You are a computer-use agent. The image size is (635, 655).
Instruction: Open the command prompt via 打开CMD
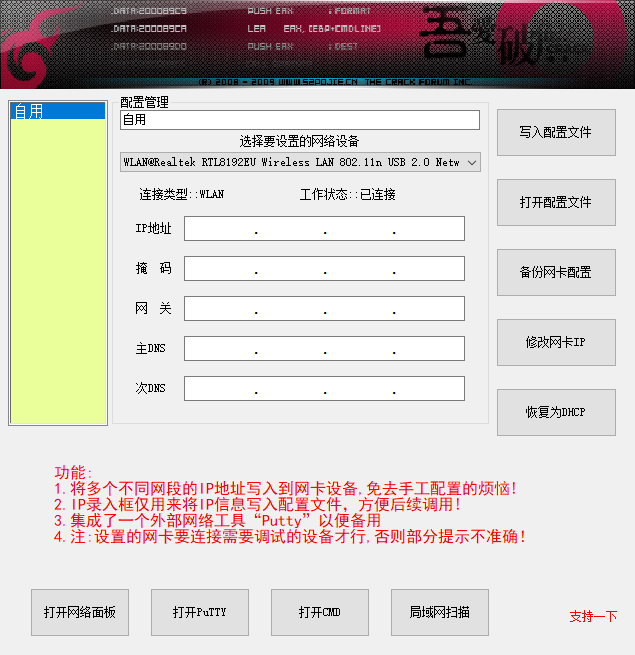[x=319, y=612]
